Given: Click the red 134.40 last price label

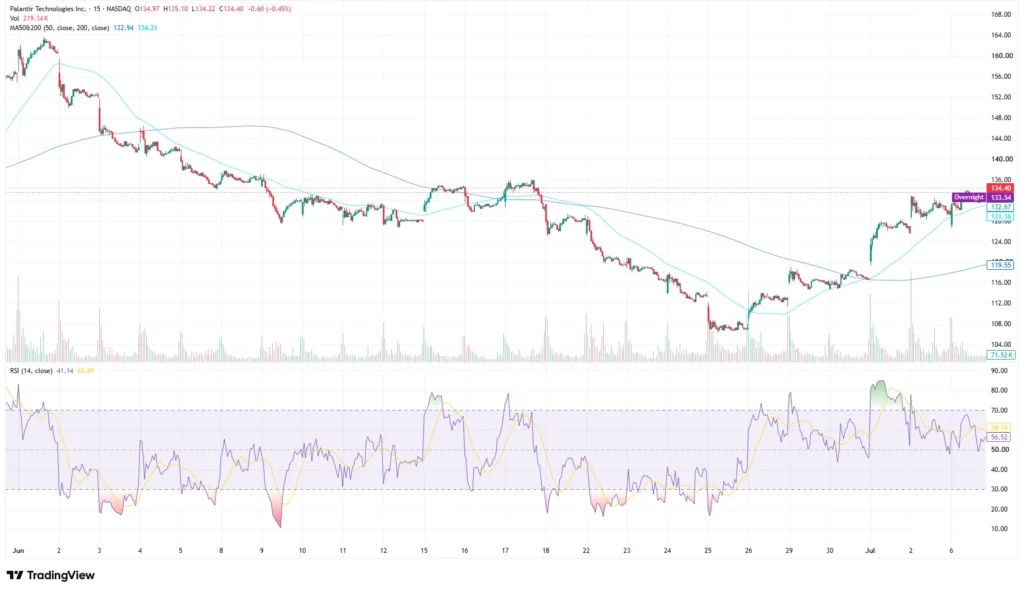Looking at the screenshot, I should click(x=1000, y=188).
